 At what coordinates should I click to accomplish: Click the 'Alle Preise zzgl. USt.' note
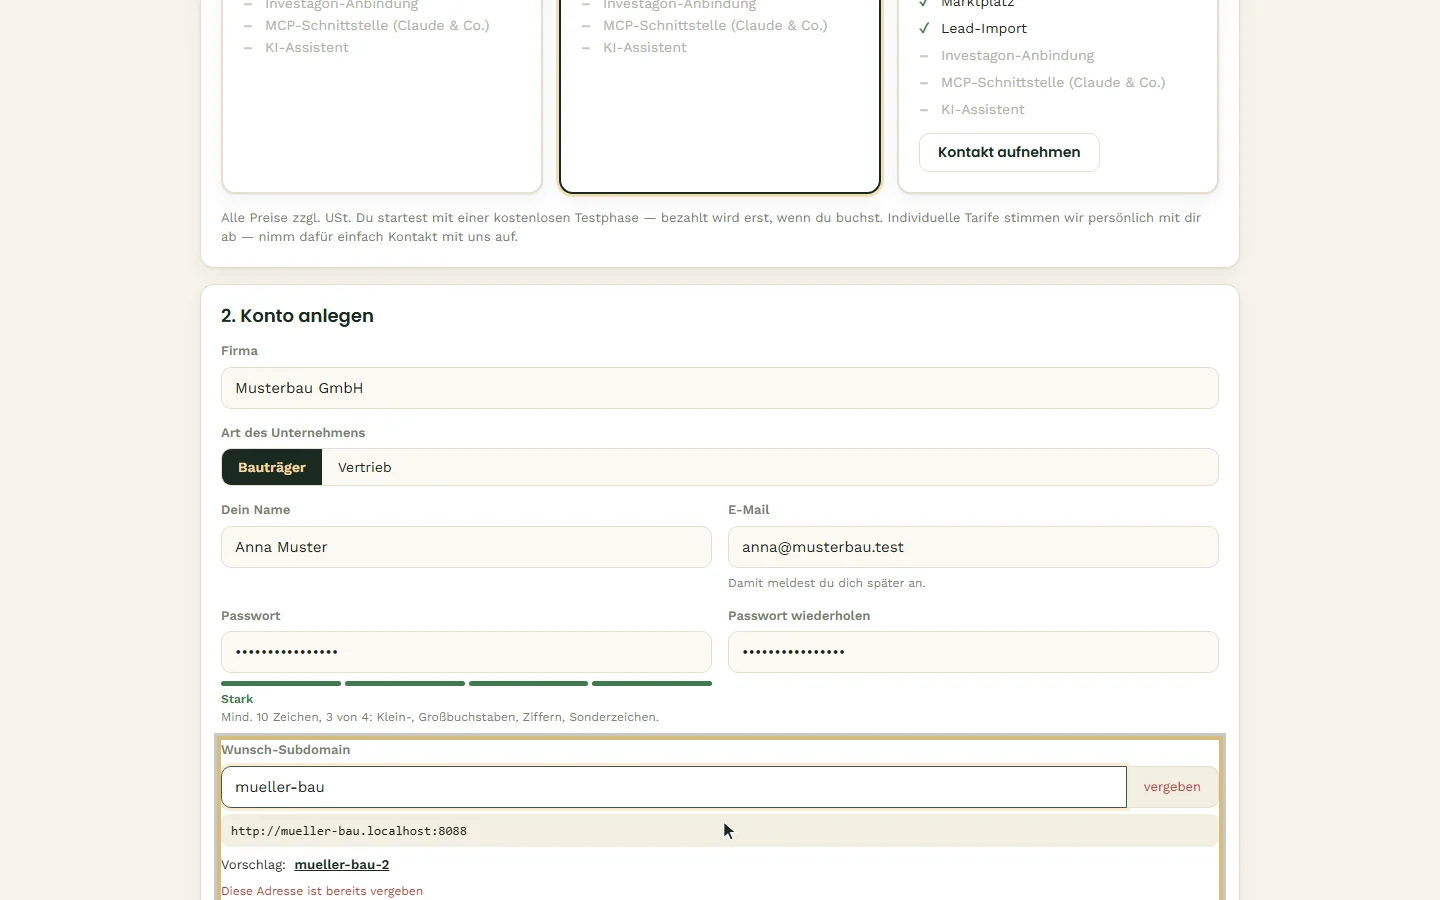point(711,227)
